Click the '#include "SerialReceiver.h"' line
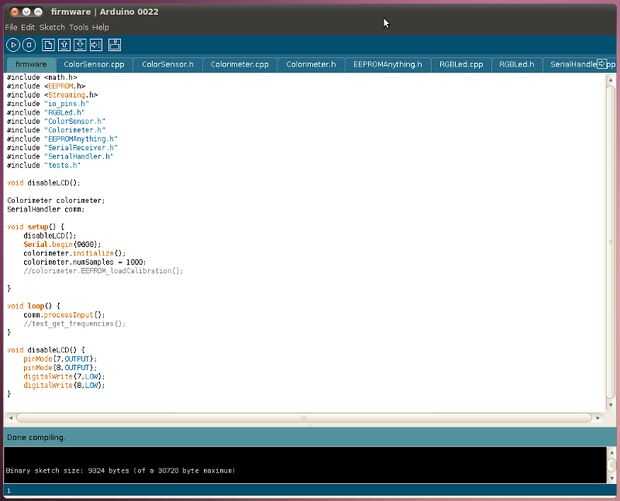The width and height of the screenshot is (620, 501). pos(62,147)
